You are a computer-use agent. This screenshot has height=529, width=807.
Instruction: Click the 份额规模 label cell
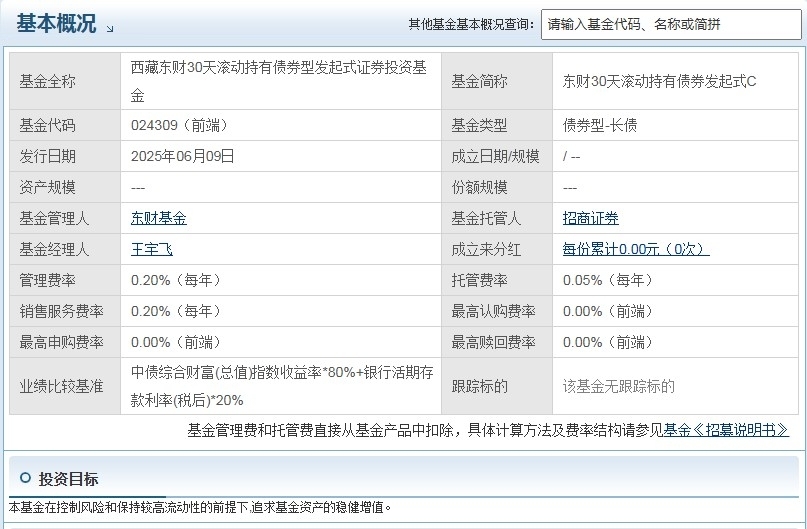click(x=497, y=187)
